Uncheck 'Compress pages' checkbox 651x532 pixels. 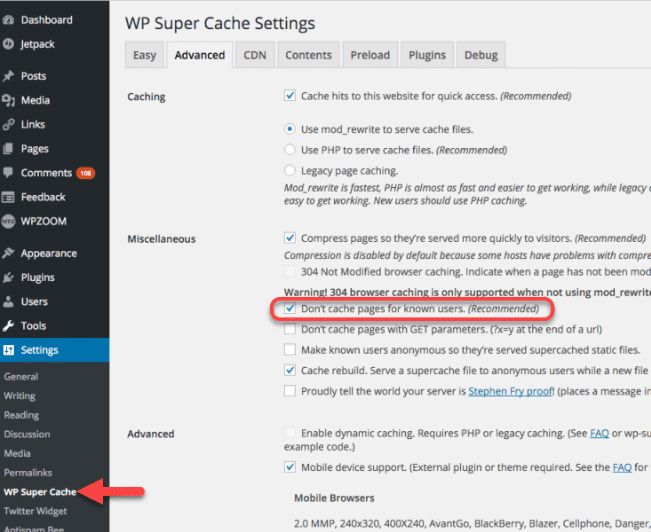pyautogui.click(x=290, y=238)
